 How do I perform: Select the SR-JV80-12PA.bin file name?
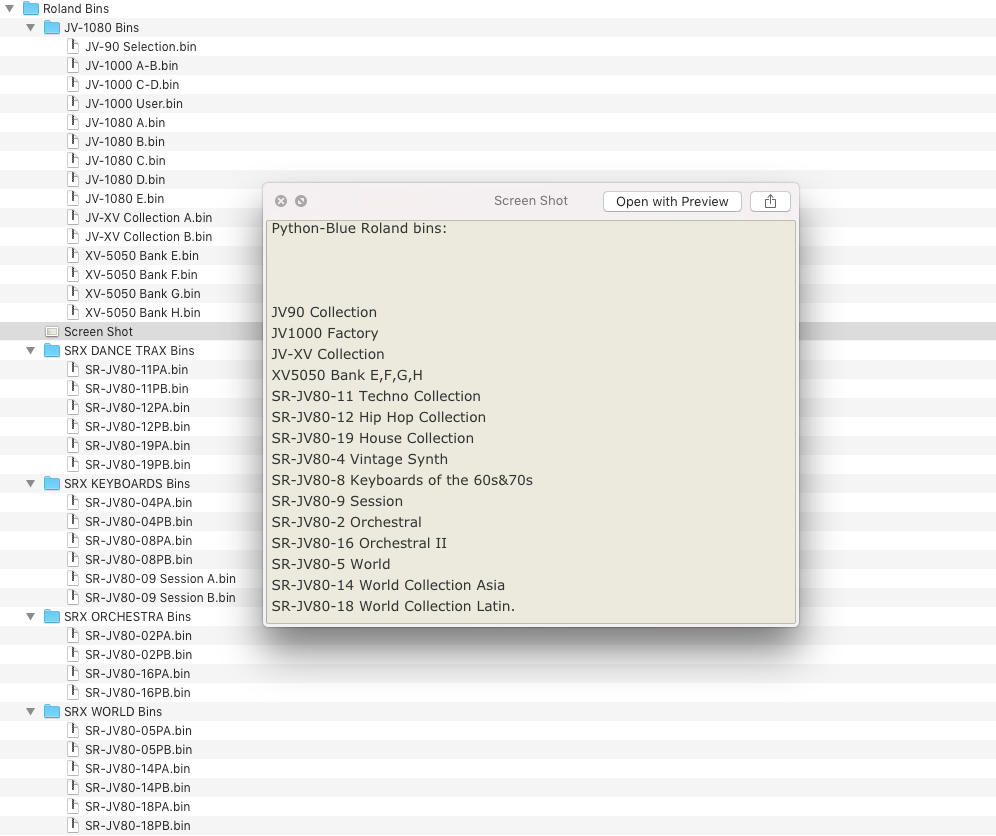[137, 408]
